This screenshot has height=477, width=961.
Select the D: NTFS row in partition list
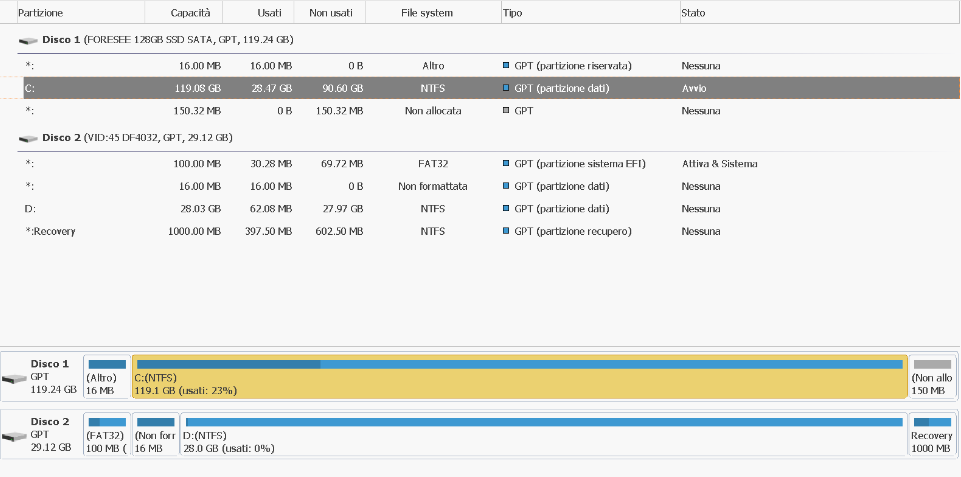click(300, 209)
